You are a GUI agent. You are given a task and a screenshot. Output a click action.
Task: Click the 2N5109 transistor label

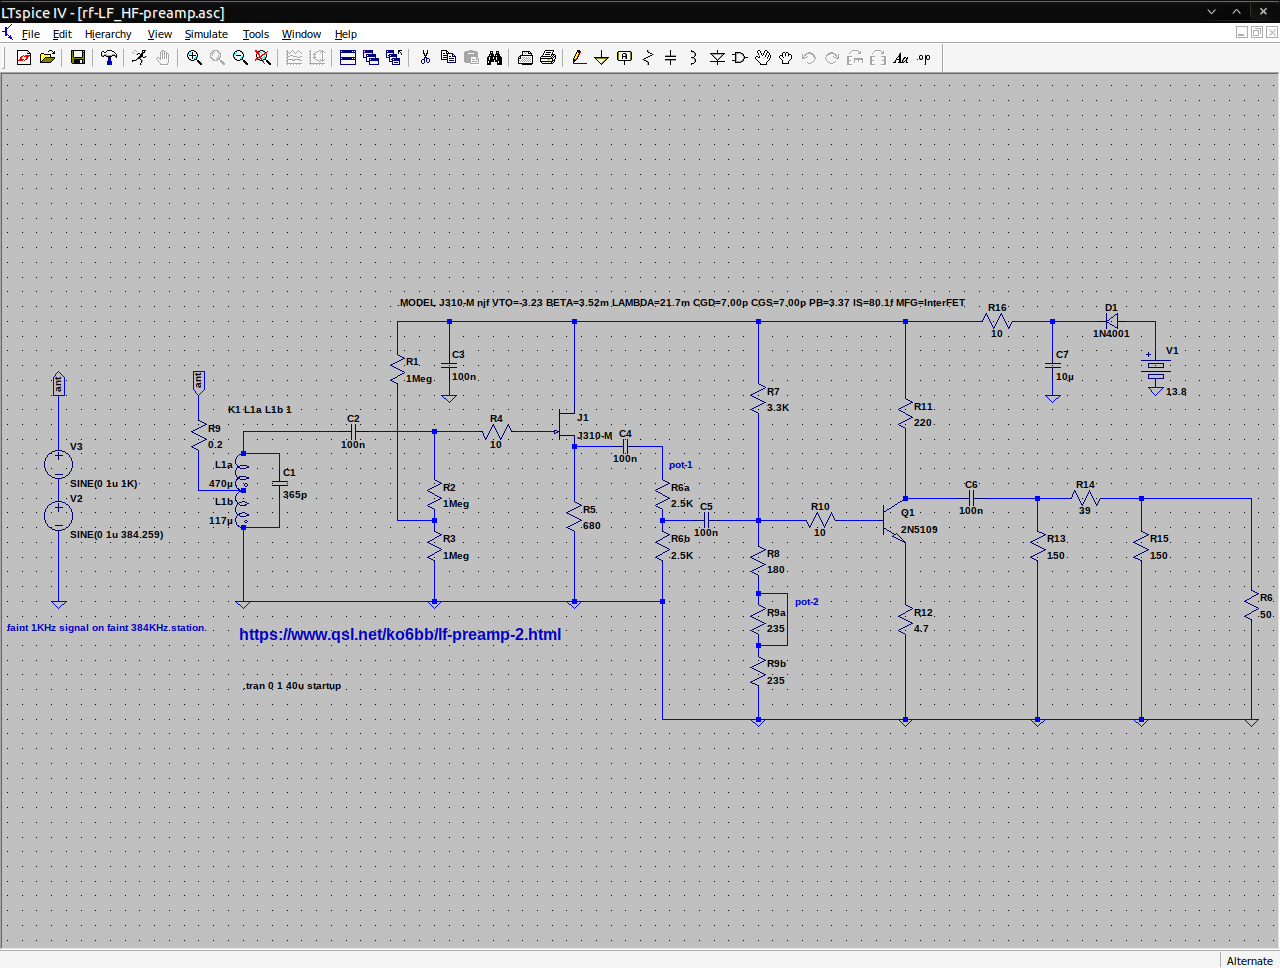pyautogui.click(x=919, y=529)
